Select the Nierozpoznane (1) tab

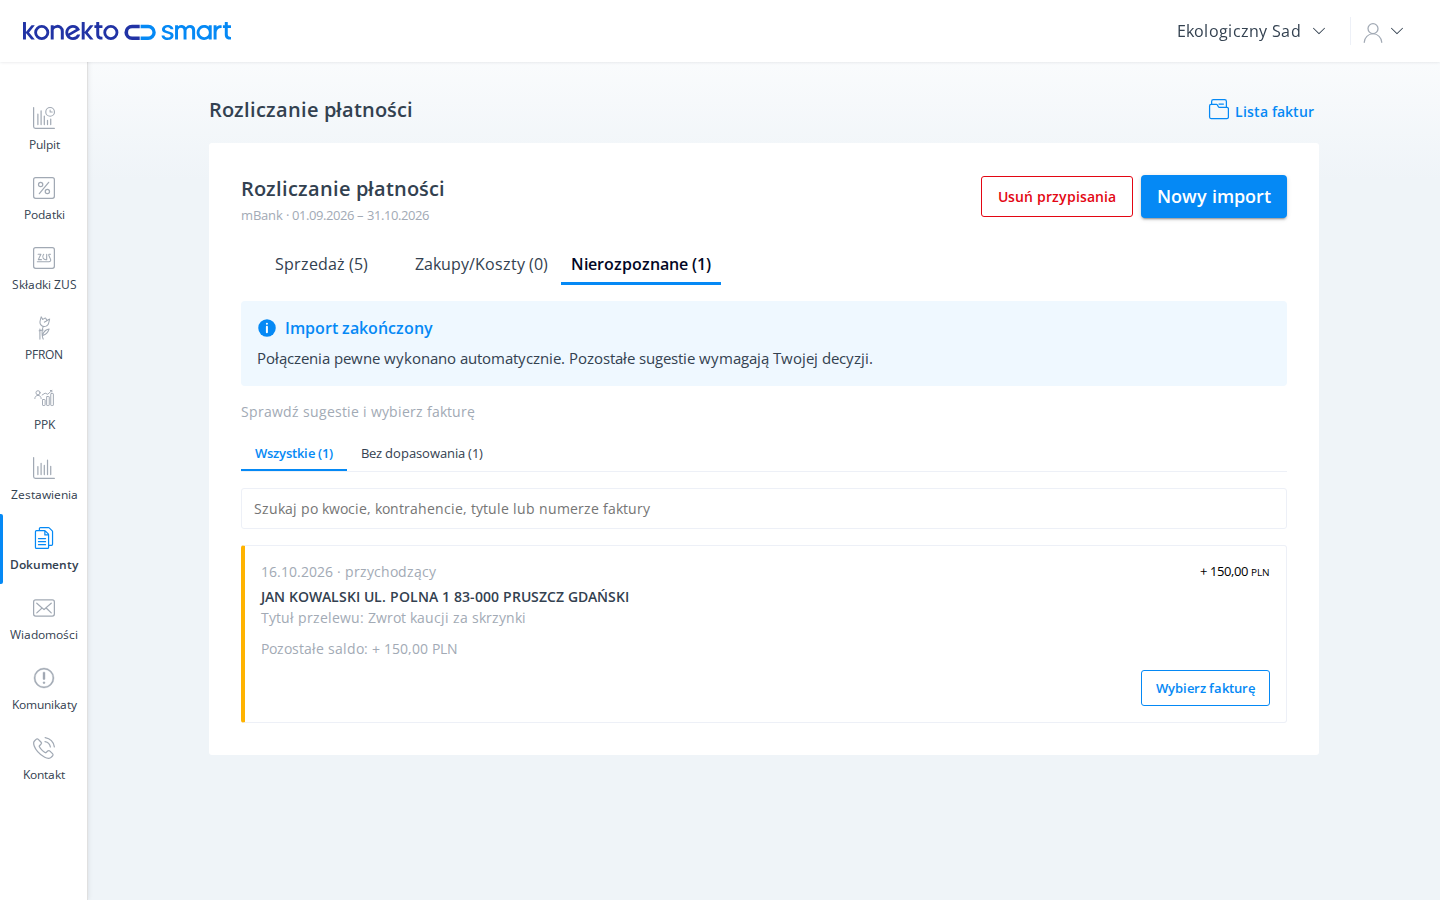point(641,264)
